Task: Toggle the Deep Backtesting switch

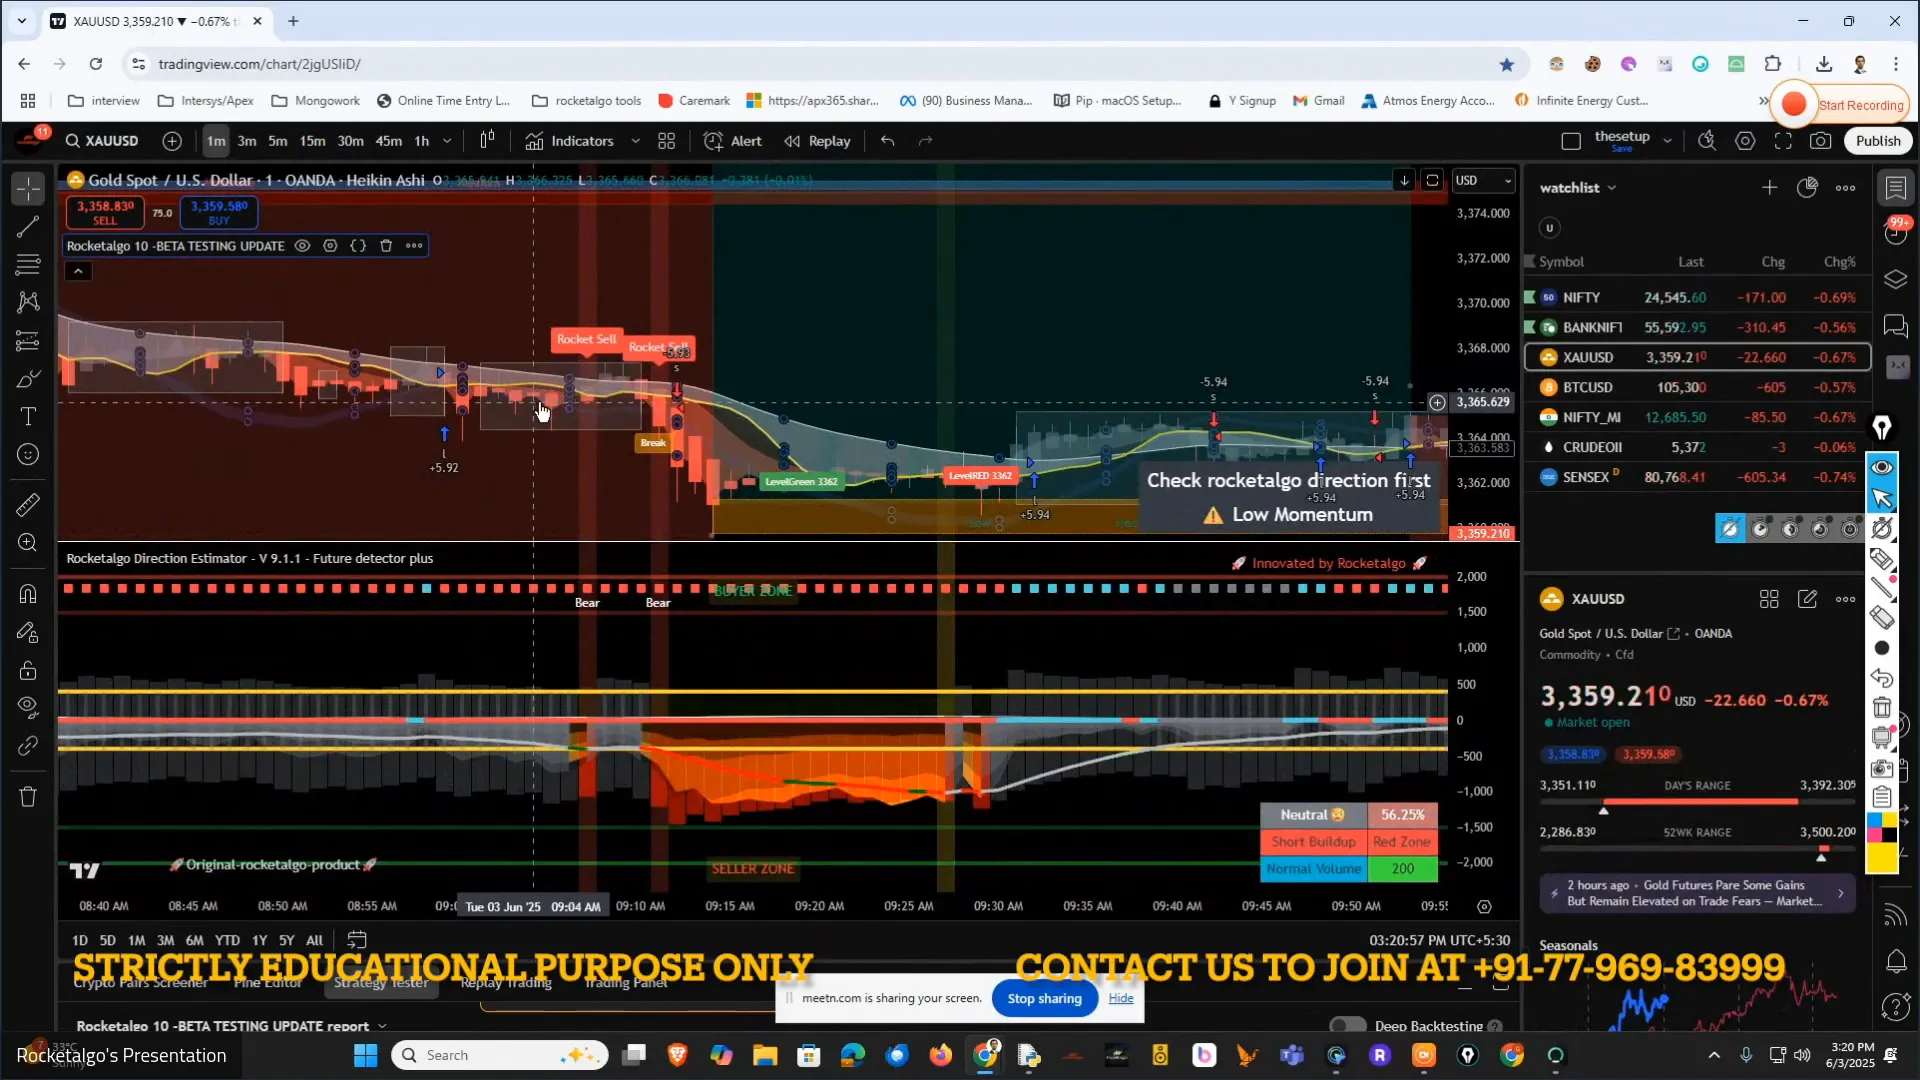Action: pyautogui.click(x=1347, y=1026)
